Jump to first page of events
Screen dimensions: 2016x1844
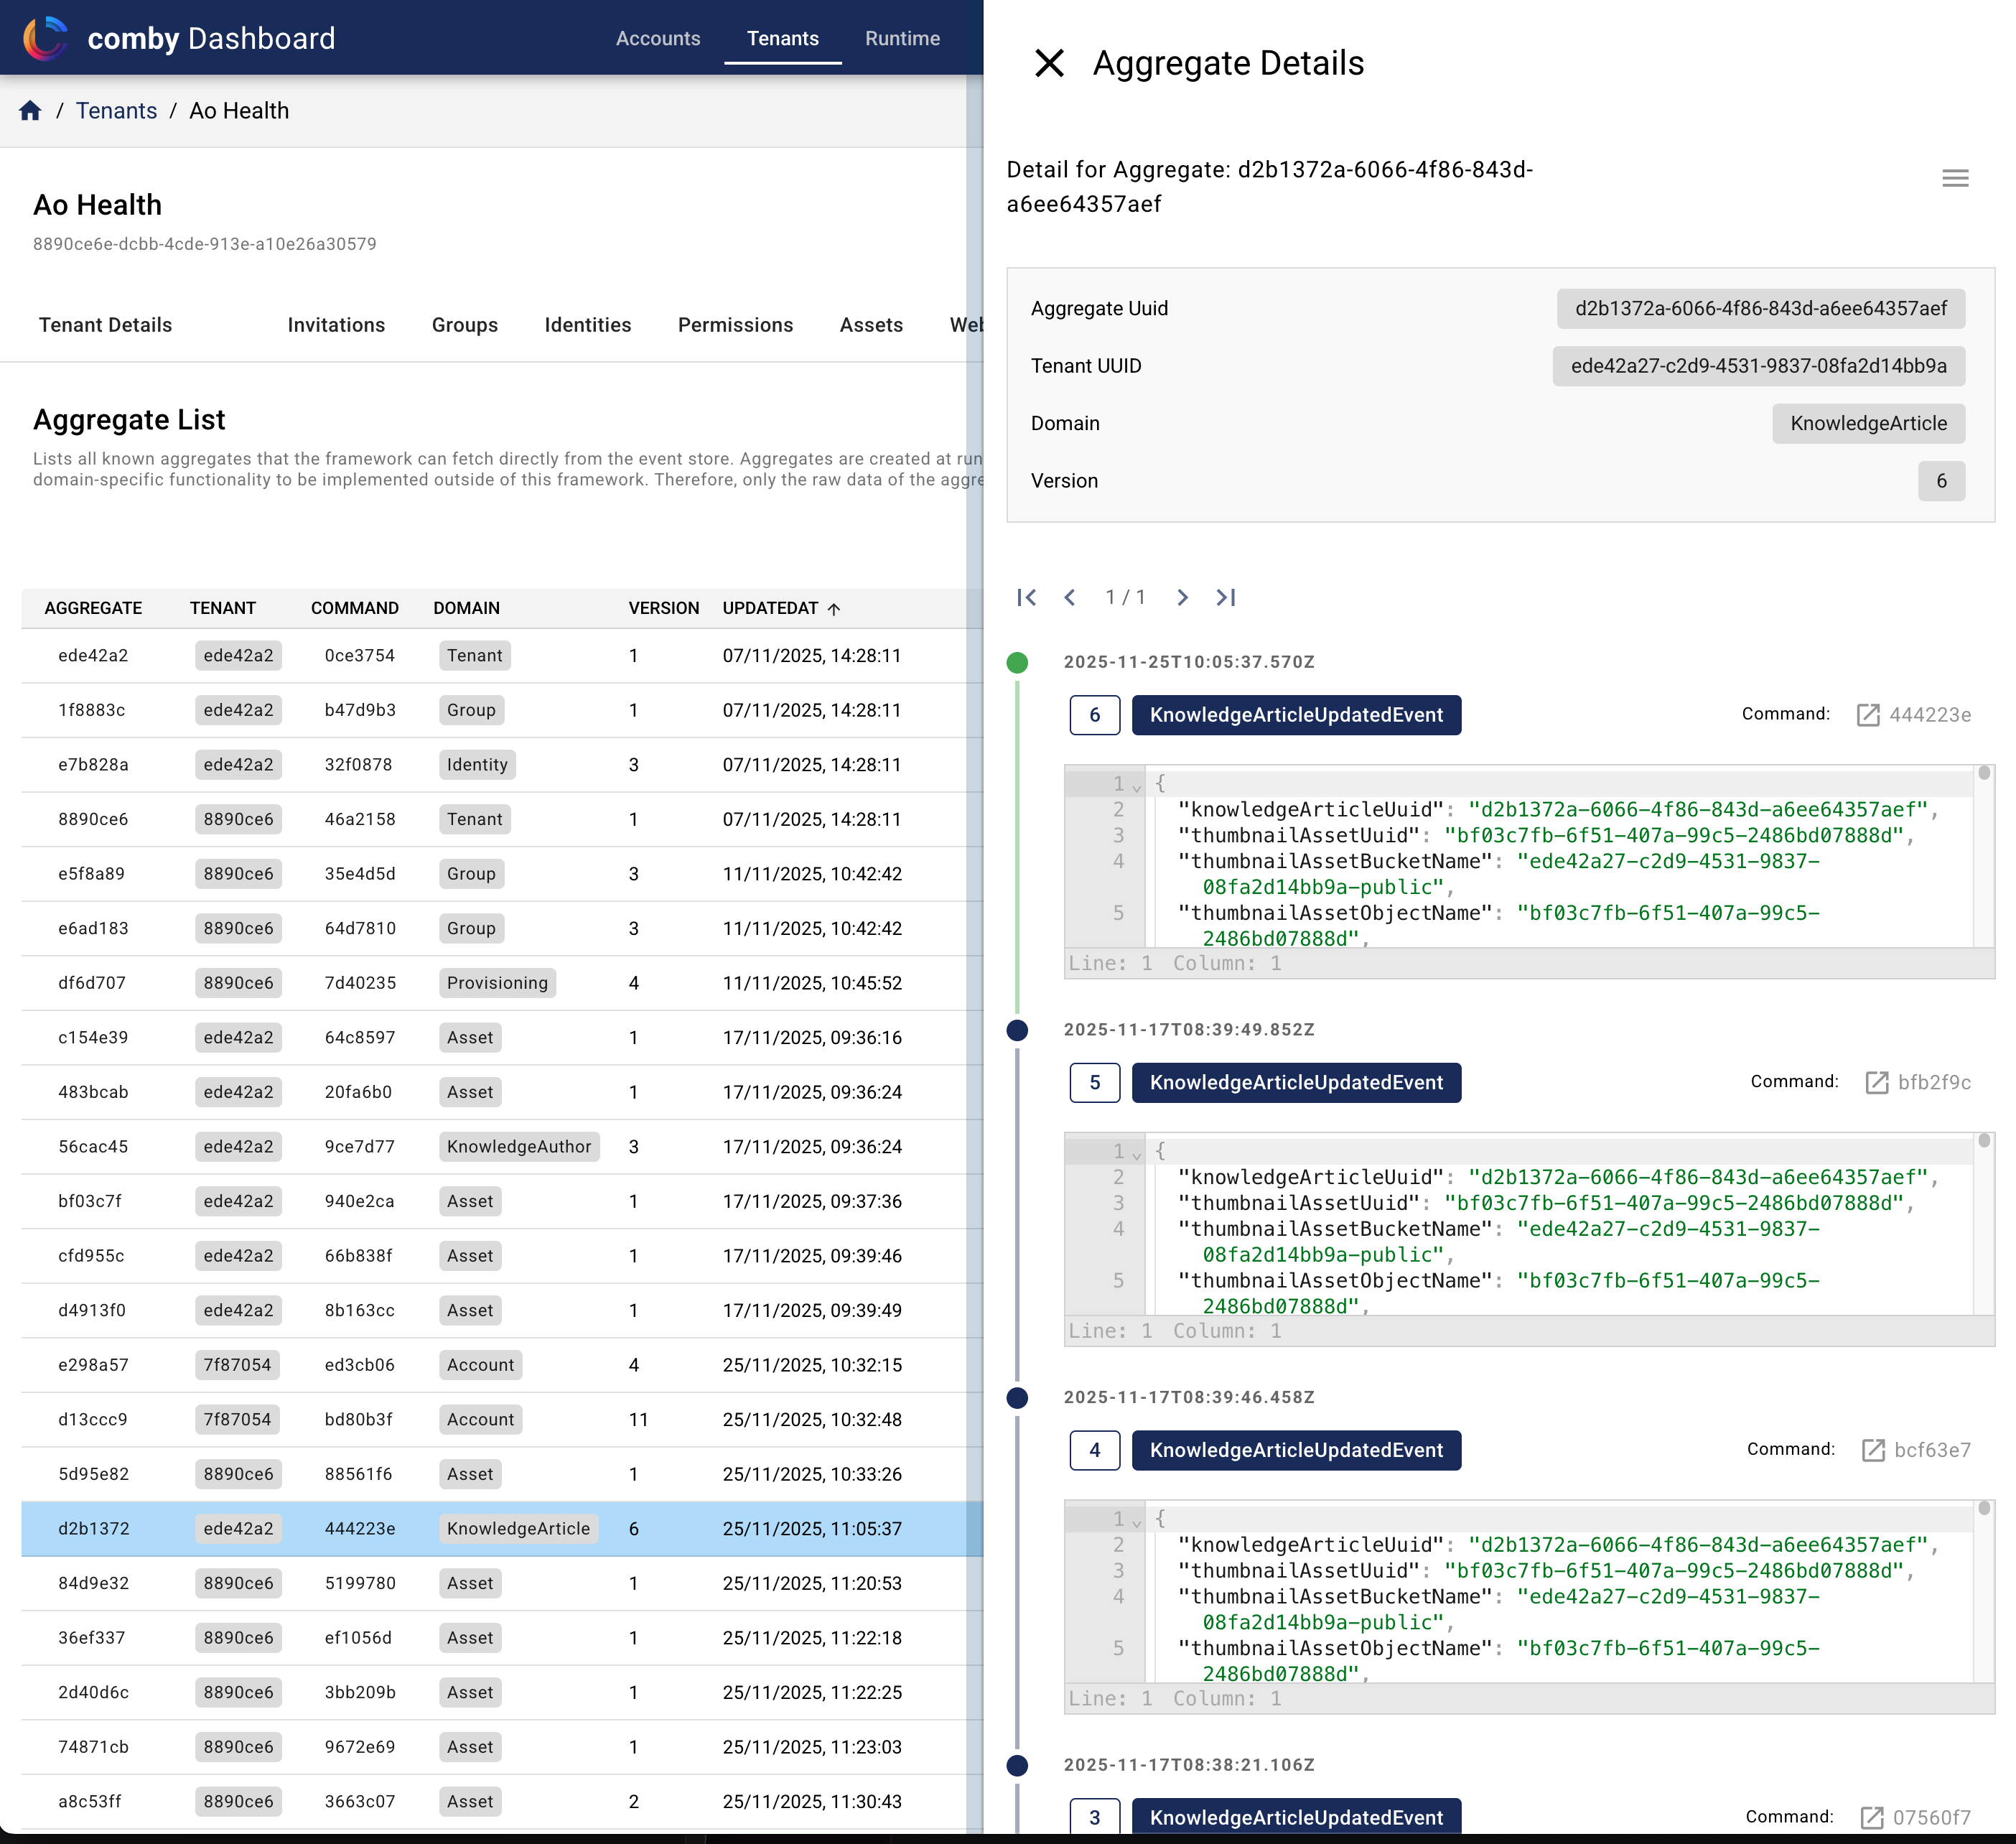1026,597
